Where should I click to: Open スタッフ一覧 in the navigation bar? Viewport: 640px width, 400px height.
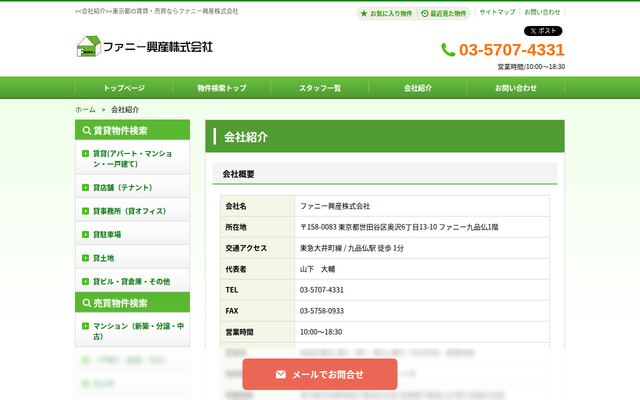click(x=320, y=88)
